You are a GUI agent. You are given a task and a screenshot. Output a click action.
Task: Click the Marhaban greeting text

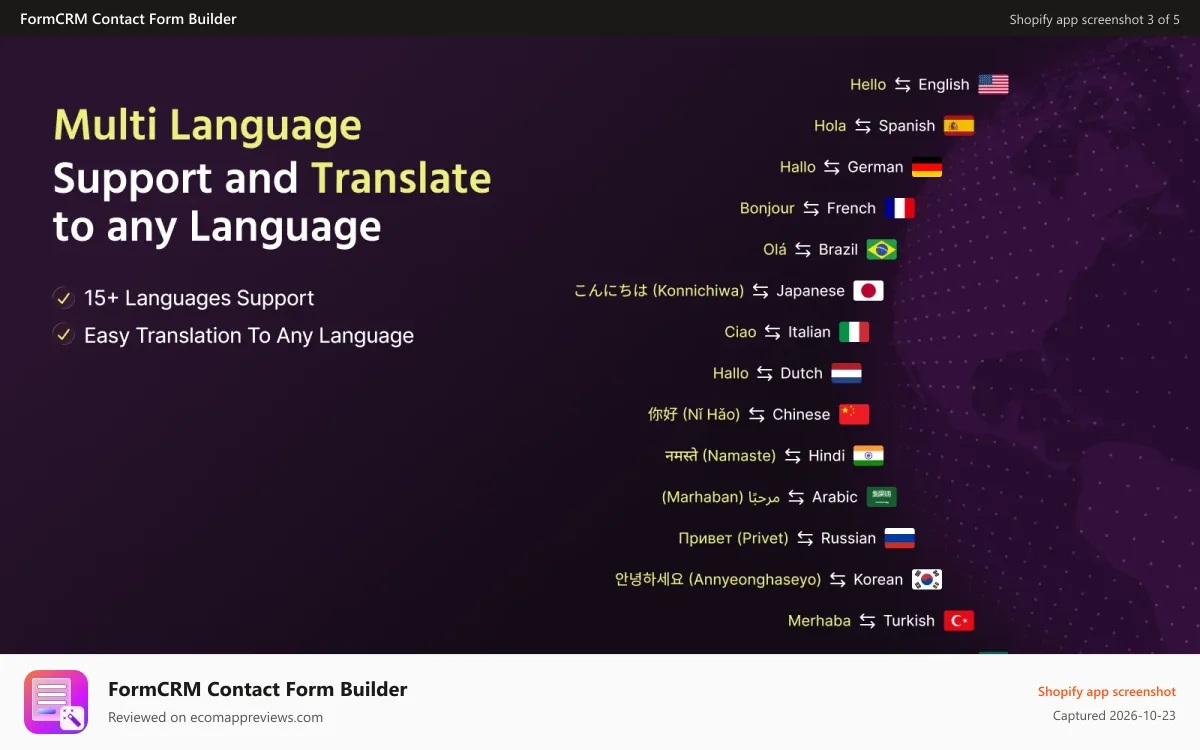[721, 497]
